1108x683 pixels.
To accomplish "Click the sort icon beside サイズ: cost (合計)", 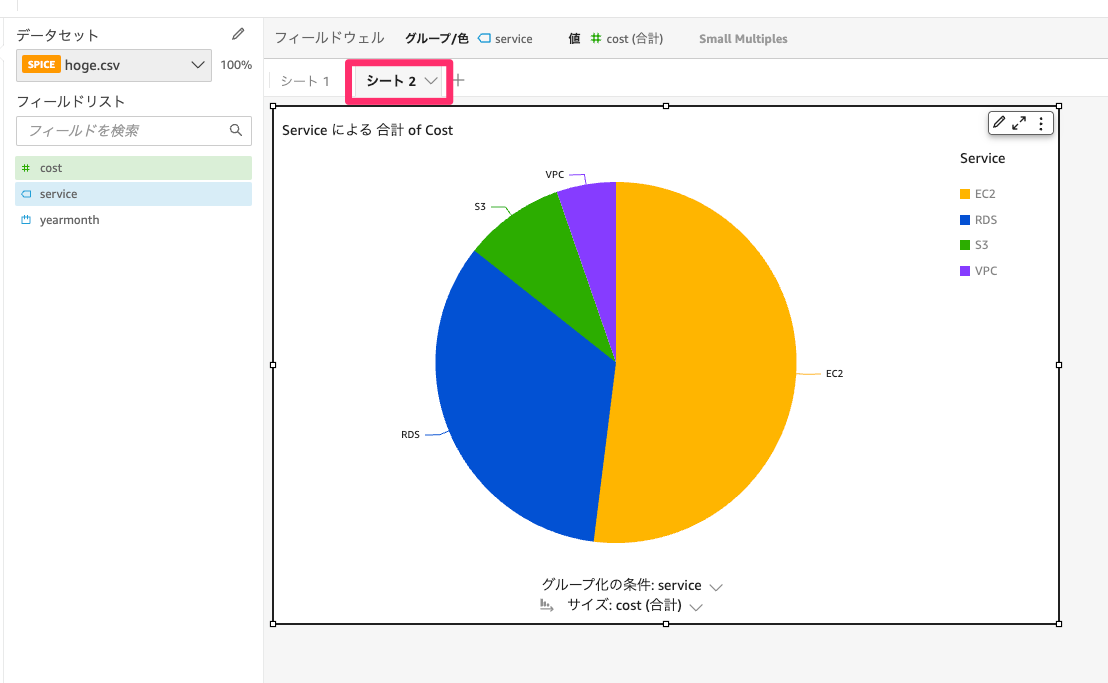I will (x=546, y=605).
